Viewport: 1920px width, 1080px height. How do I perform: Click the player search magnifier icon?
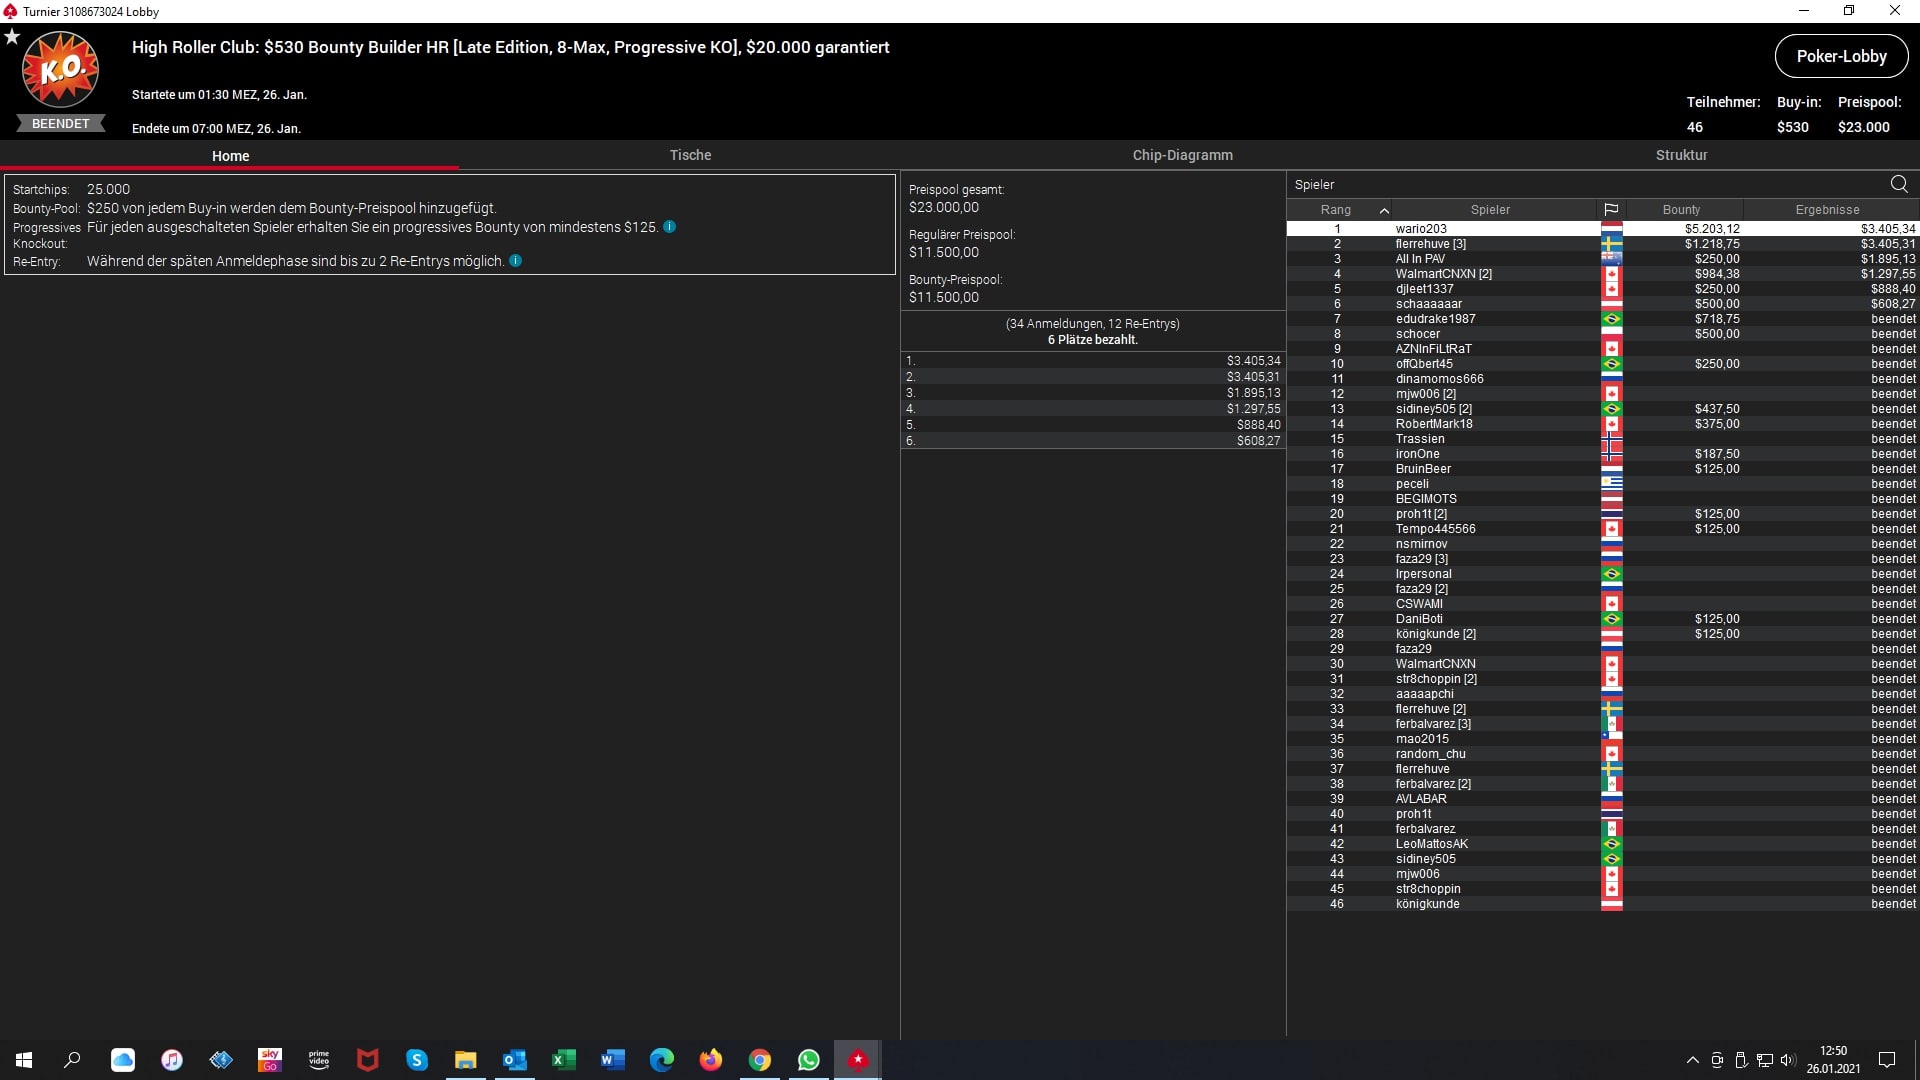[x=1899, y=184]
